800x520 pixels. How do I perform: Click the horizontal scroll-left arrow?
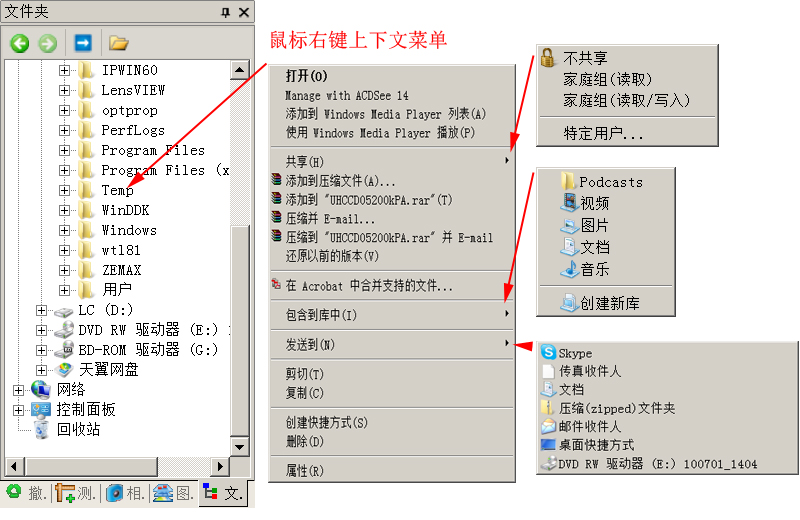pos(14,466)
